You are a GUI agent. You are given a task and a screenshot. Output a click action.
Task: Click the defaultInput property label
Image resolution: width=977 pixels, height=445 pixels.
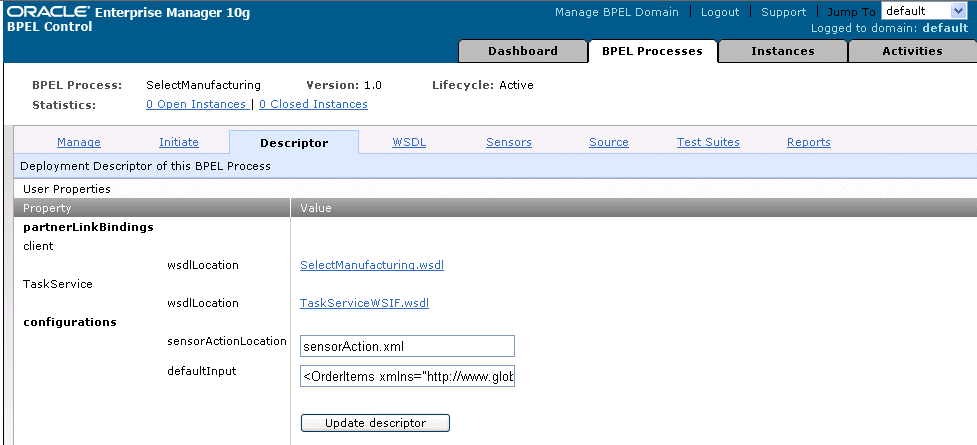click(202, 371)
